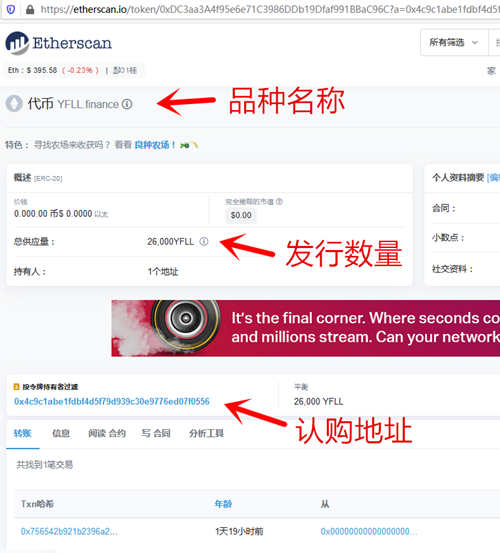Click the orange filter icon above holder address
Viewport: 500px width, 553px height.
tap(16, 387)
